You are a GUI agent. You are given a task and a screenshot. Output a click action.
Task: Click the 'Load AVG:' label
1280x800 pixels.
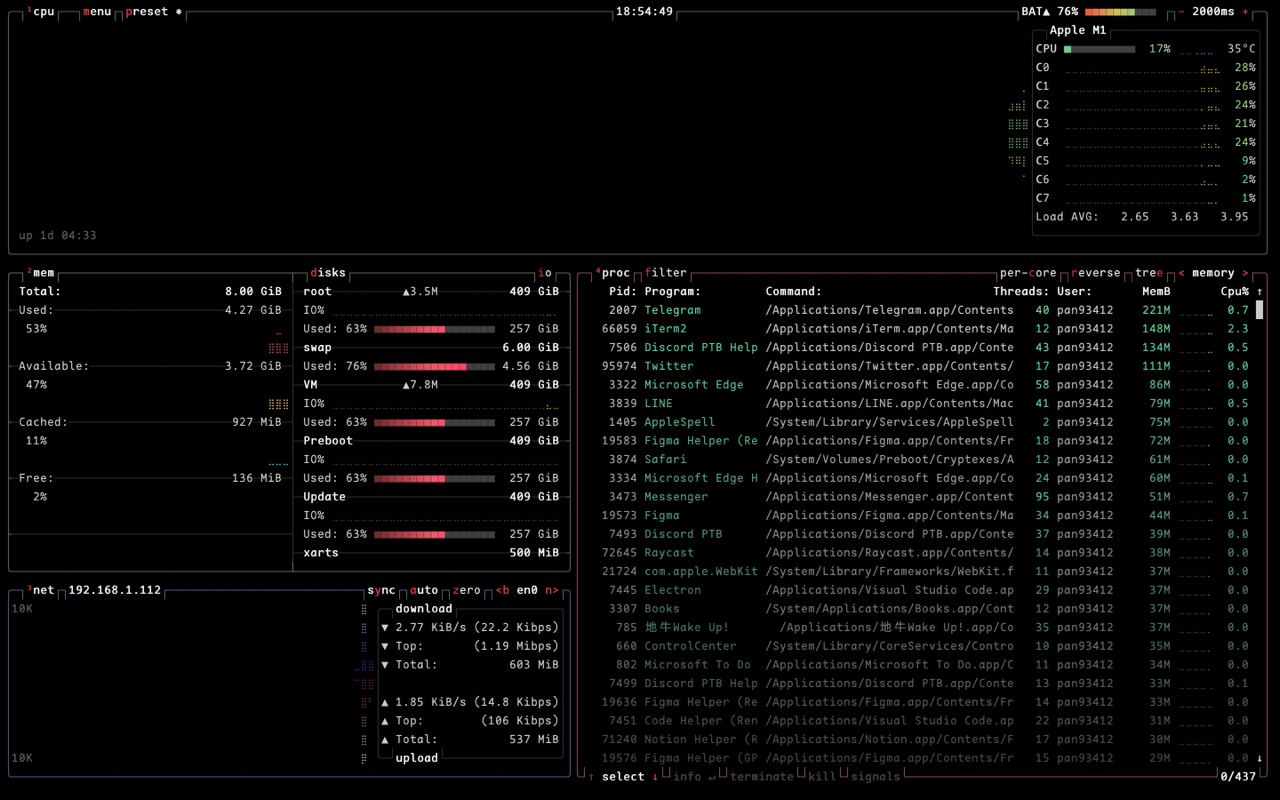pyautogui.click(x=1067, y=217)
